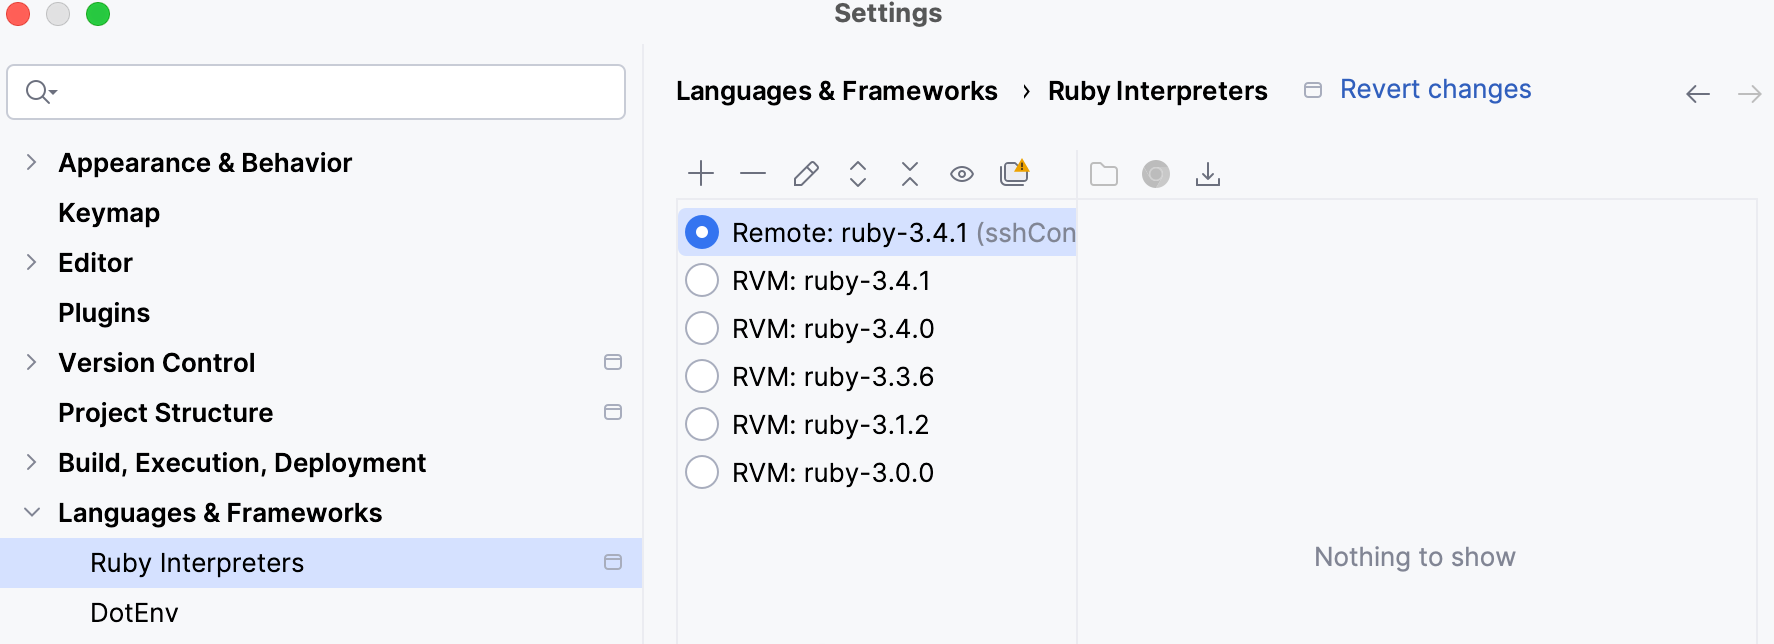This screenshot has width=1774, height=644.
Task: Select the RVM: ruby-3.3.6 radio button
Action: coord(702,376)
